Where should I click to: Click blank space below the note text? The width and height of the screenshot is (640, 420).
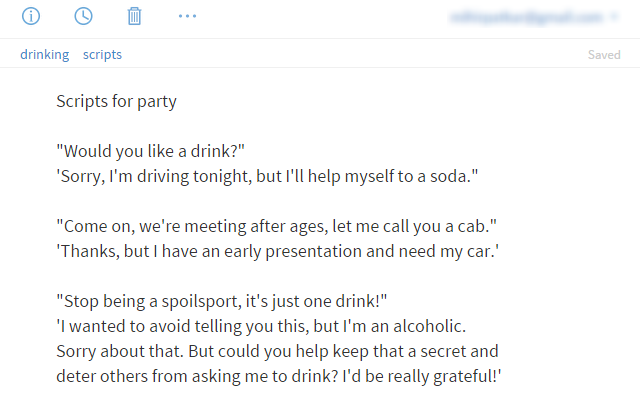tap(320, 404)
